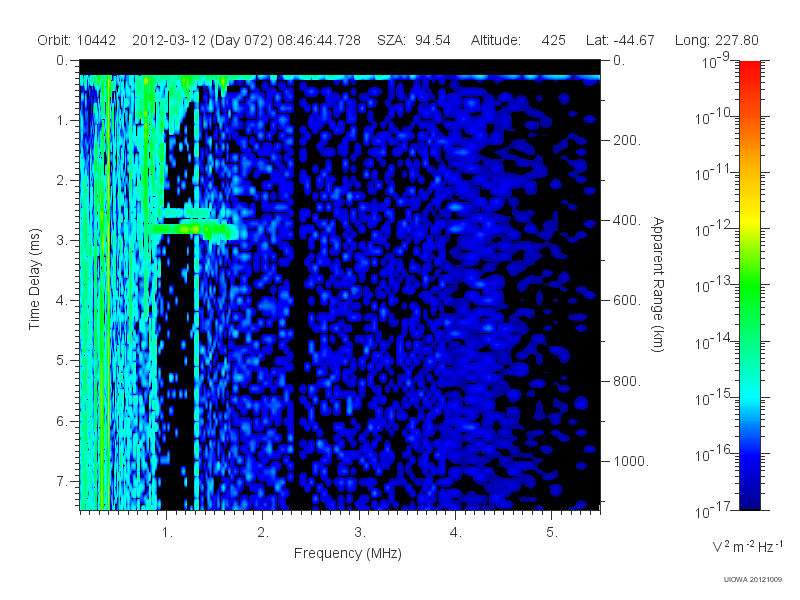Click the timestamp 08:46:44.728
The width and height of the screenshot is (800, 600).
coord(319,40)
